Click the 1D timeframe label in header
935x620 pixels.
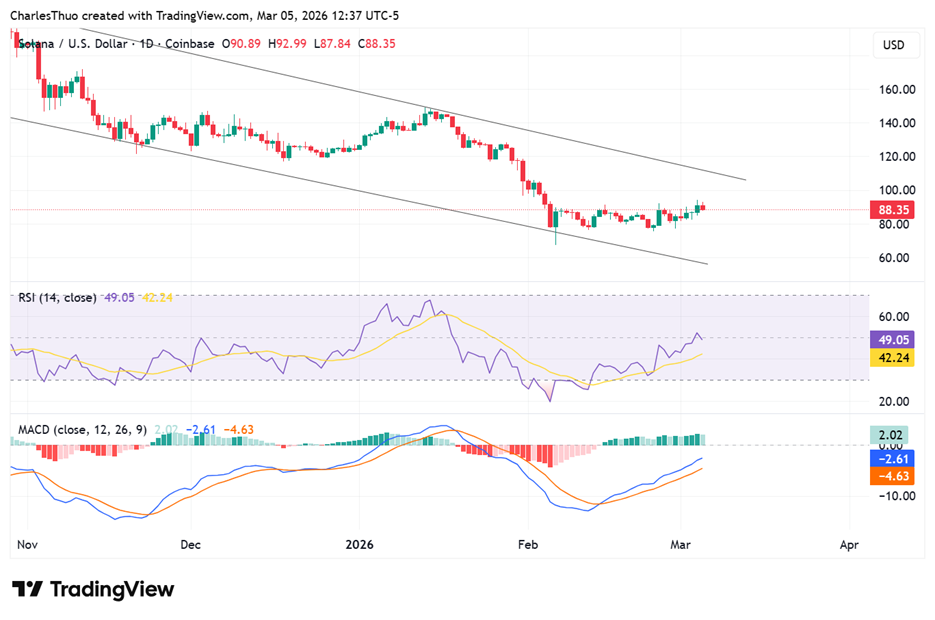tap(150, 44)
